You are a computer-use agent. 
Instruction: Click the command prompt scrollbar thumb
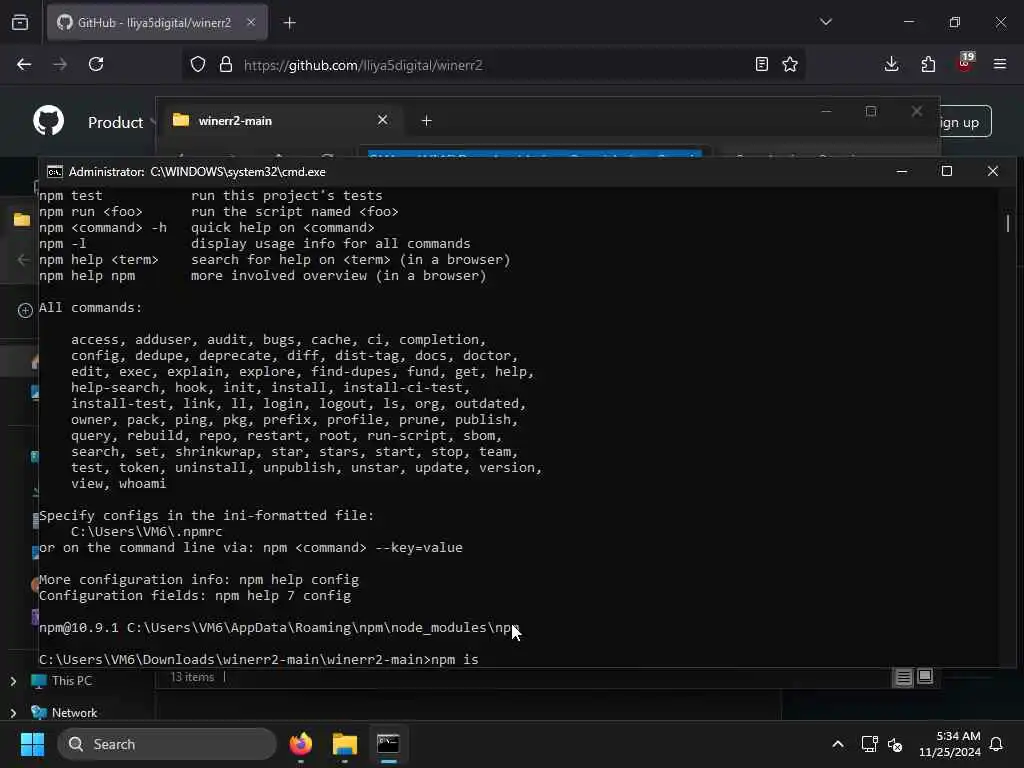[x=1008, y=223]
